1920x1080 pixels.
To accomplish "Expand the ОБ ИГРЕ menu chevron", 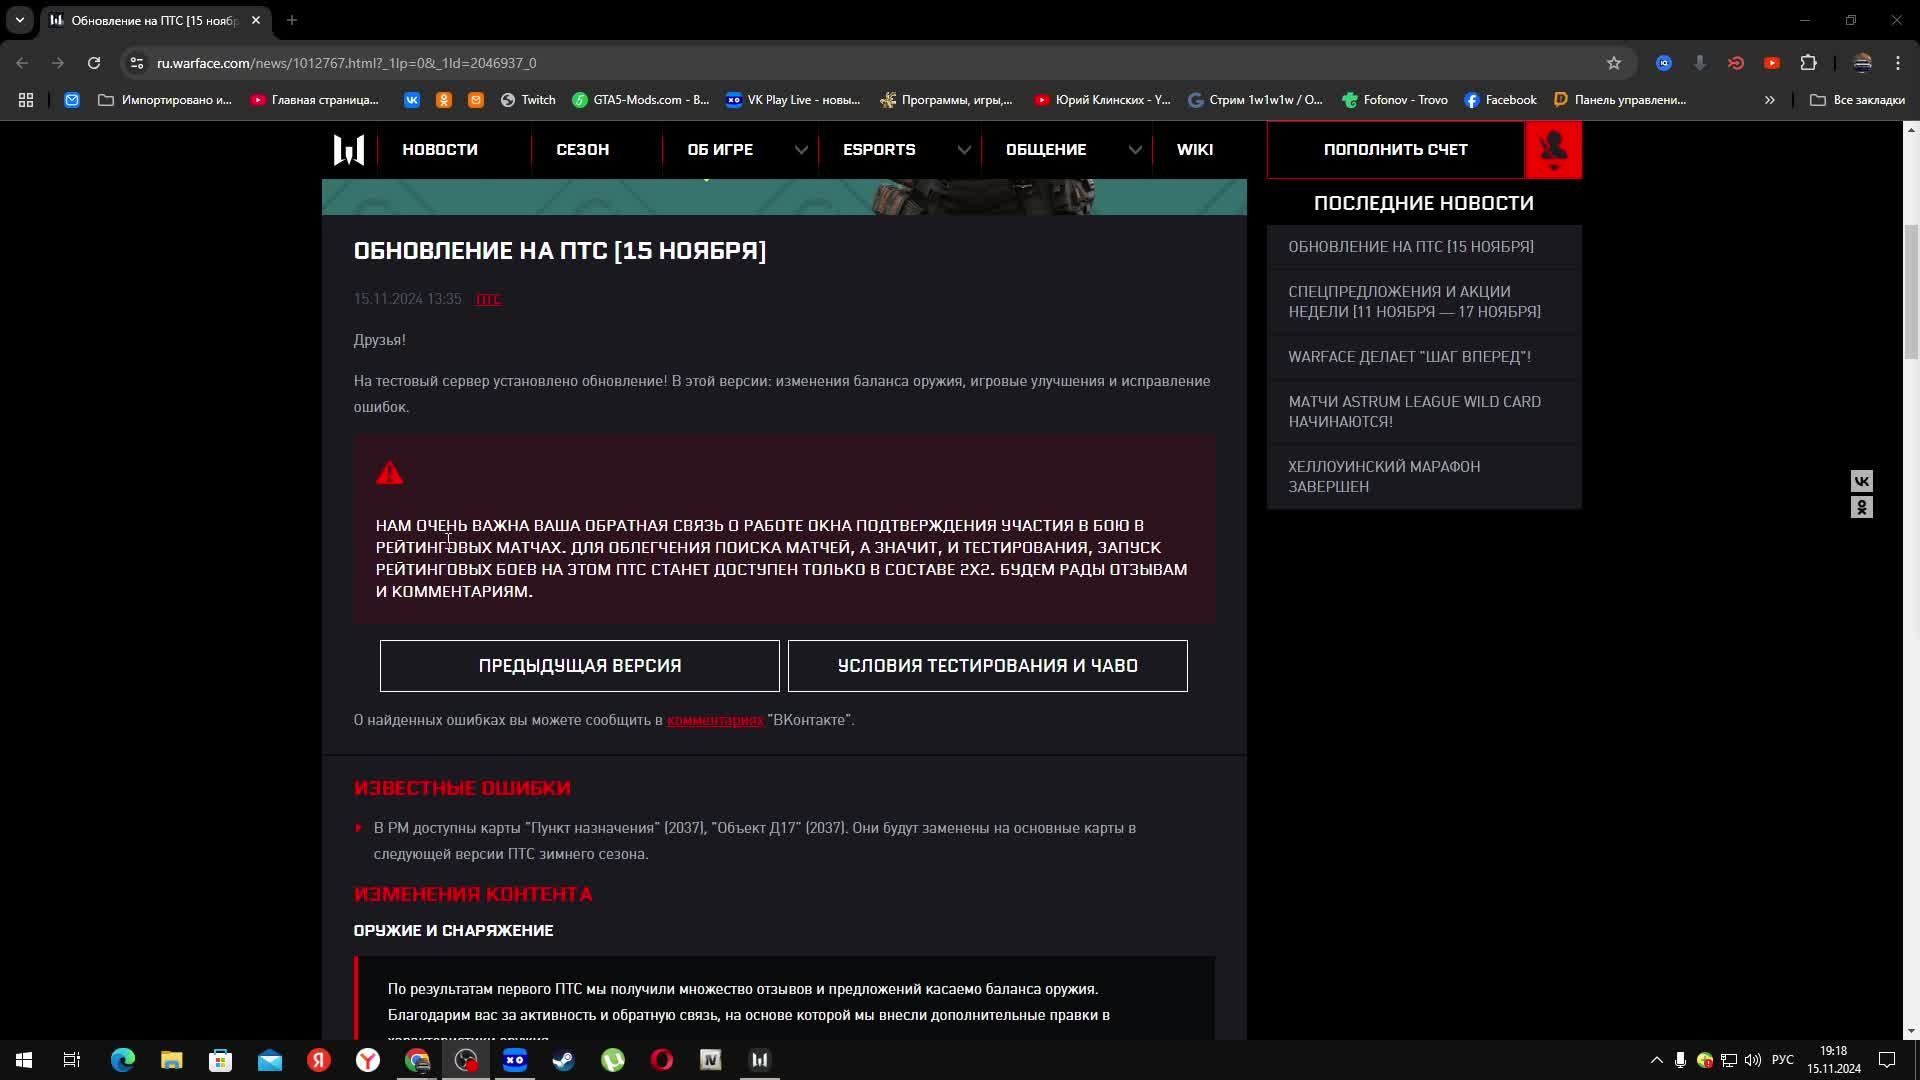I will click(x=801, y=150).
